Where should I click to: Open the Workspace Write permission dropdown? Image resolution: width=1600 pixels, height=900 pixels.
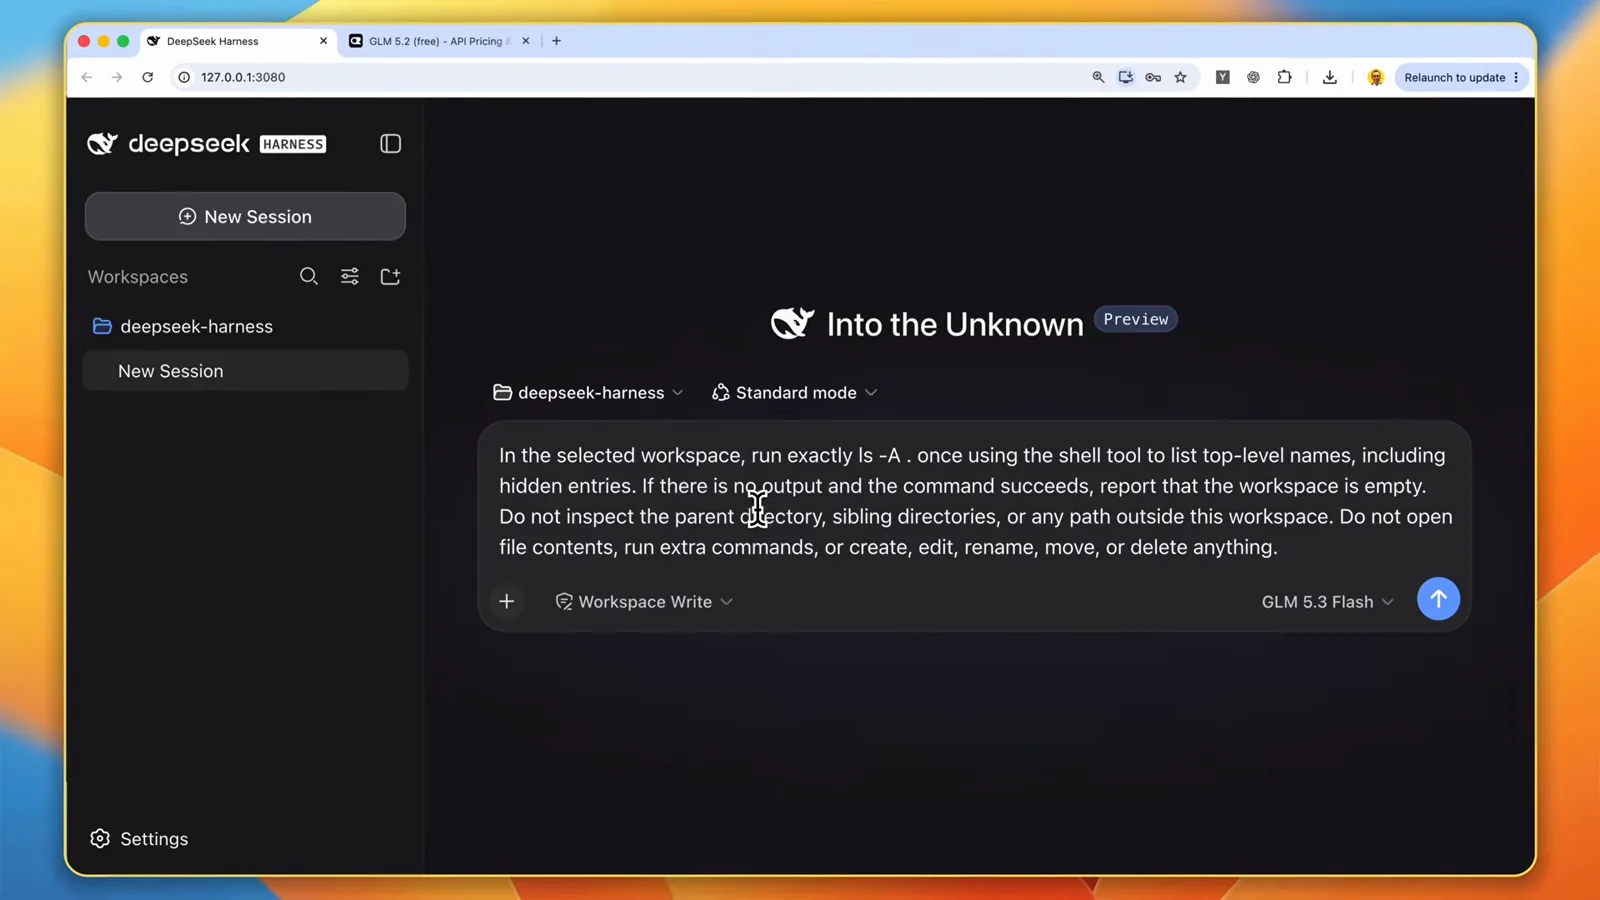coord(644,601)
